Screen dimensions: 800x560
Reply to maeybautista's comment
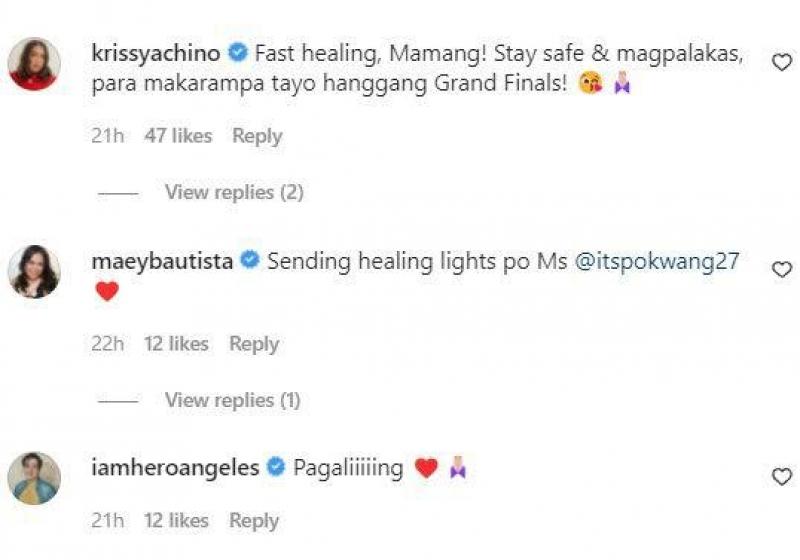(254, 343)
